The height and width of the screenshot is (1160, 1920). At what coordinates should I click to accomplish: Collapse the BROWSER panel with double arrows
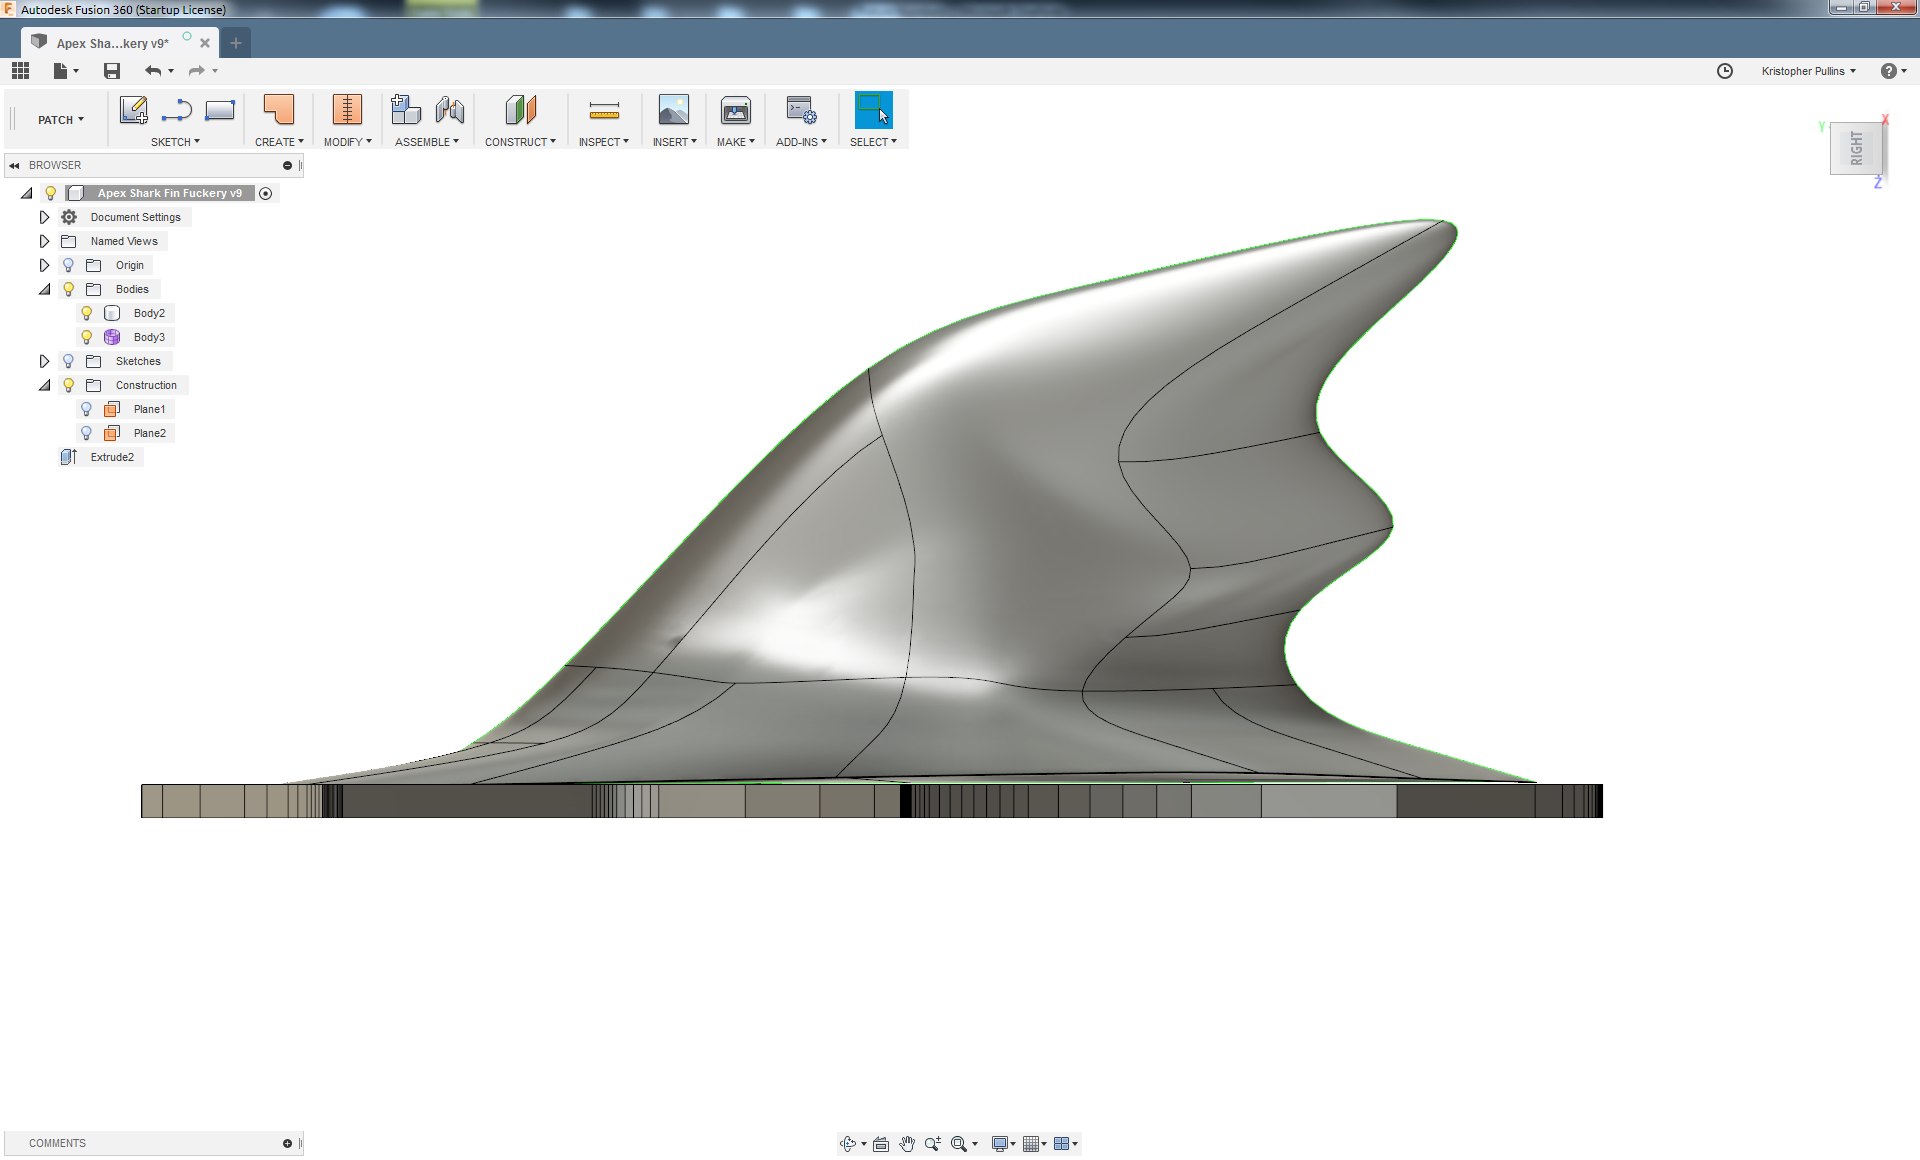point(14,166)
